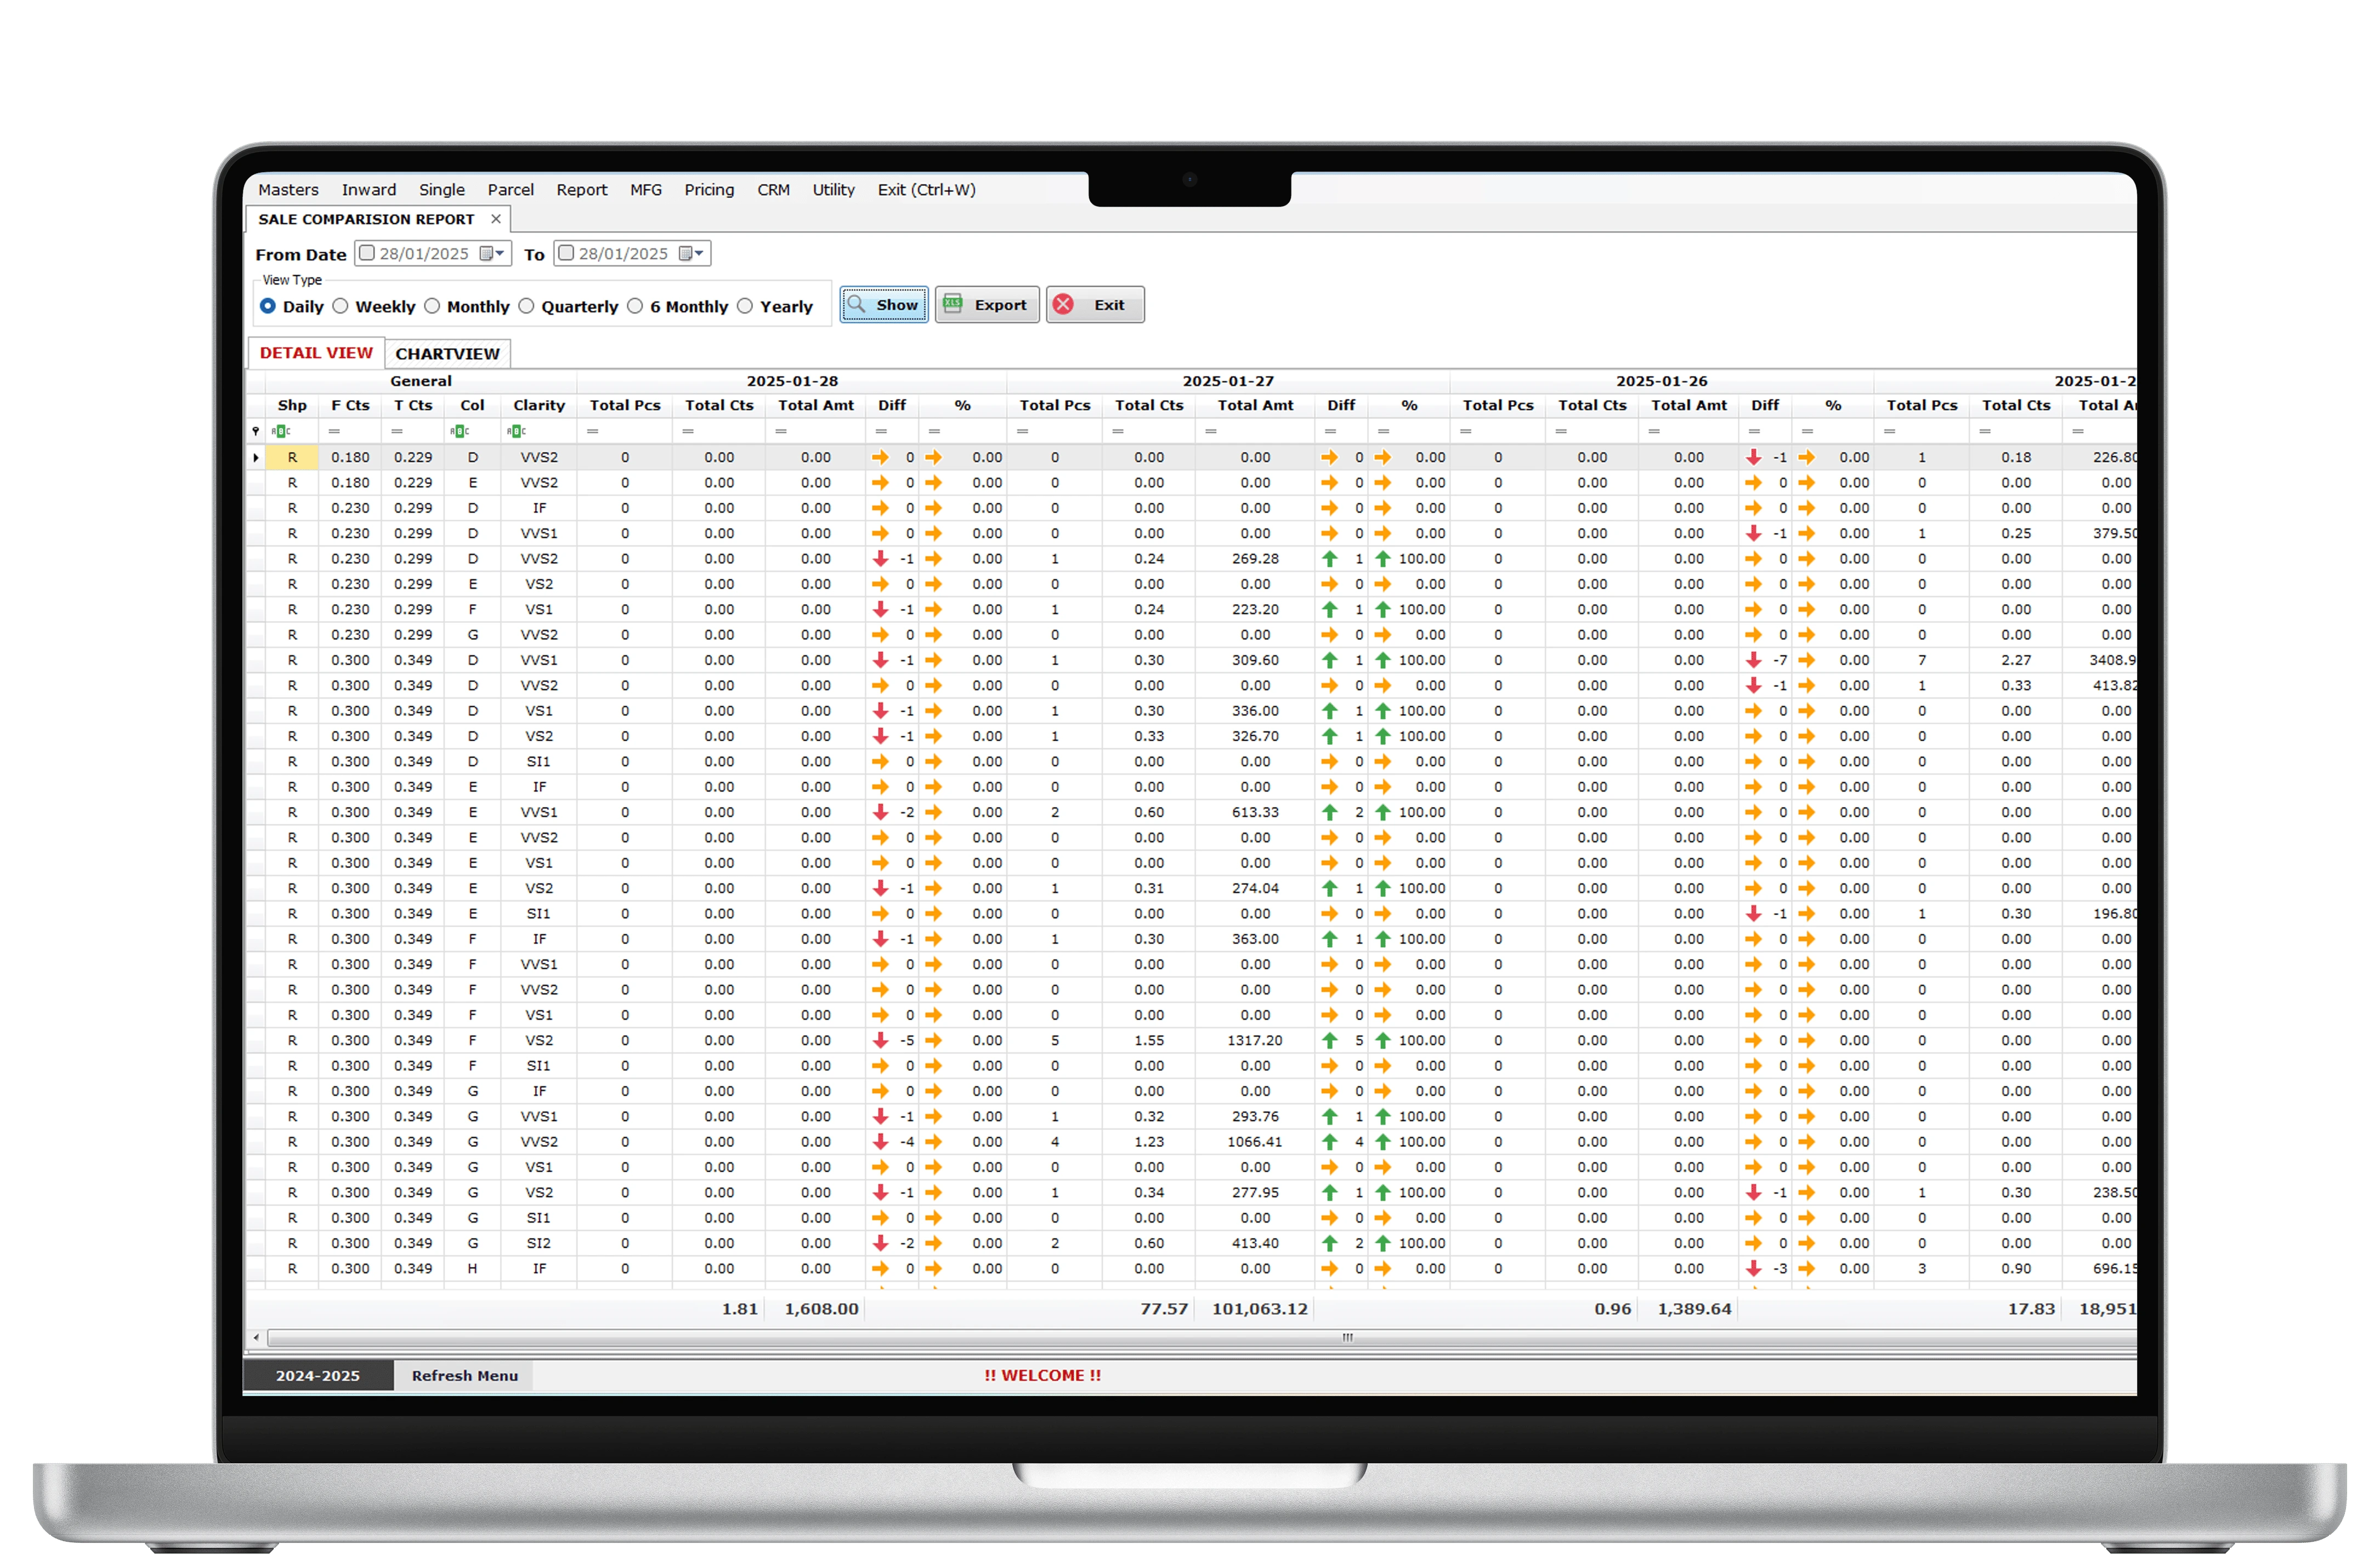The image size is (2380, 1568).
Task: Click the equals filter icon under Total Pcs
Action: click(x=593, y=431)
